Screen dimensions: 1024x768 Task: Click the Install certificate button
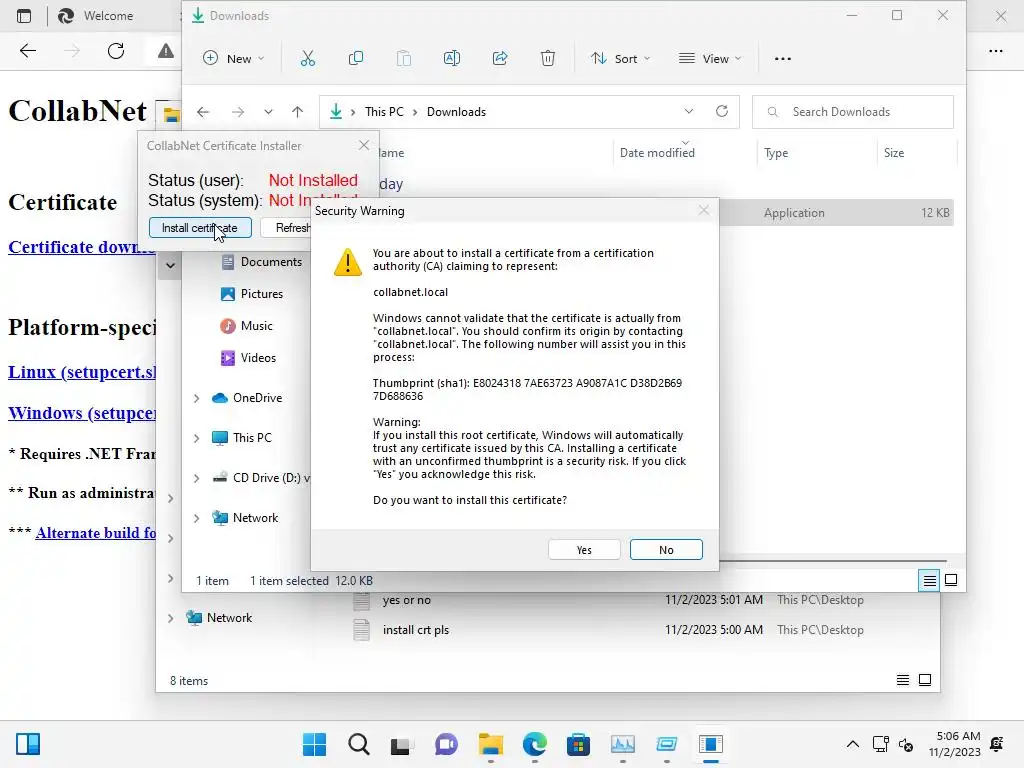[200, 228]
